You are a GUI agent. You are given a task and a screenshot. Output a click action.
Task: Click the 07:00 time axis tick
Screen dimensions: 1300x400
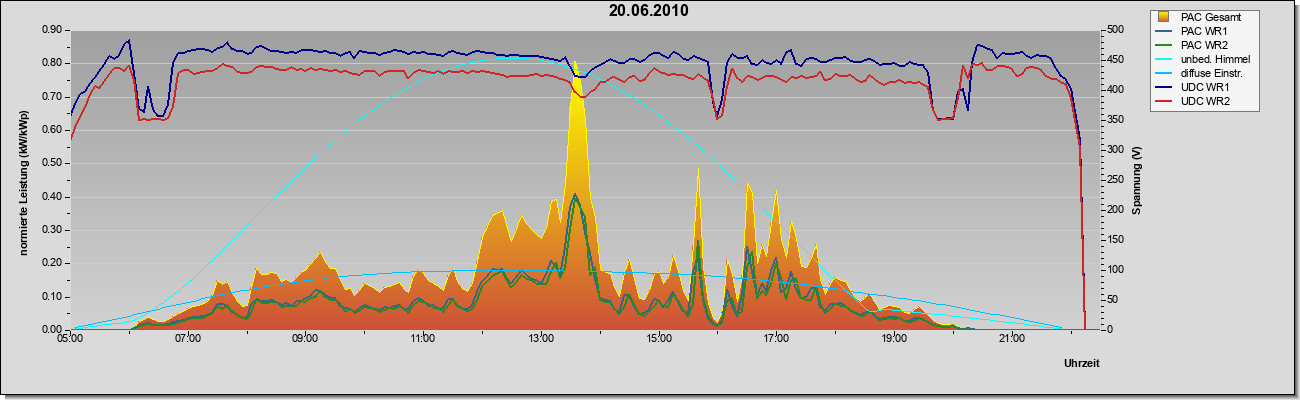click(x=188, y=339)
